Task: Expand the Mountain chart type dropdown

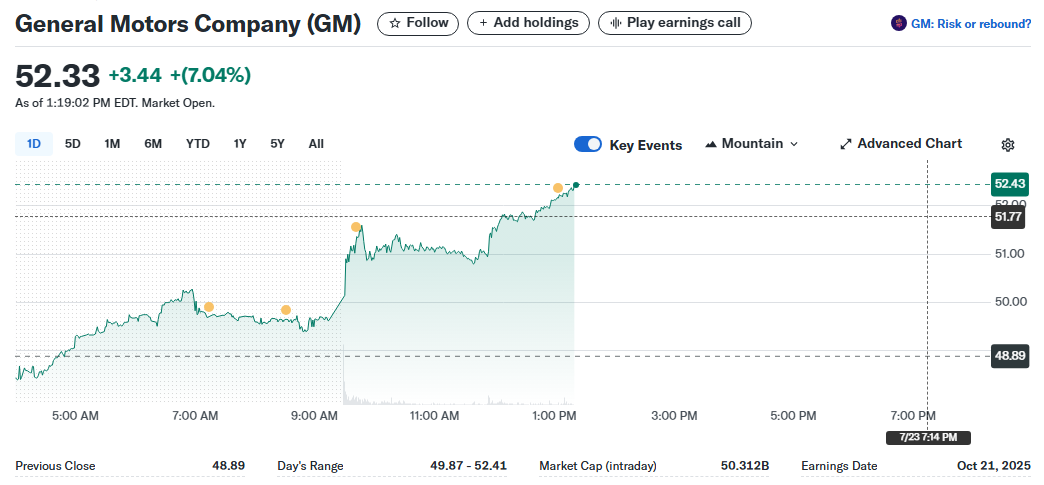Action: click(x=752, y=144)
